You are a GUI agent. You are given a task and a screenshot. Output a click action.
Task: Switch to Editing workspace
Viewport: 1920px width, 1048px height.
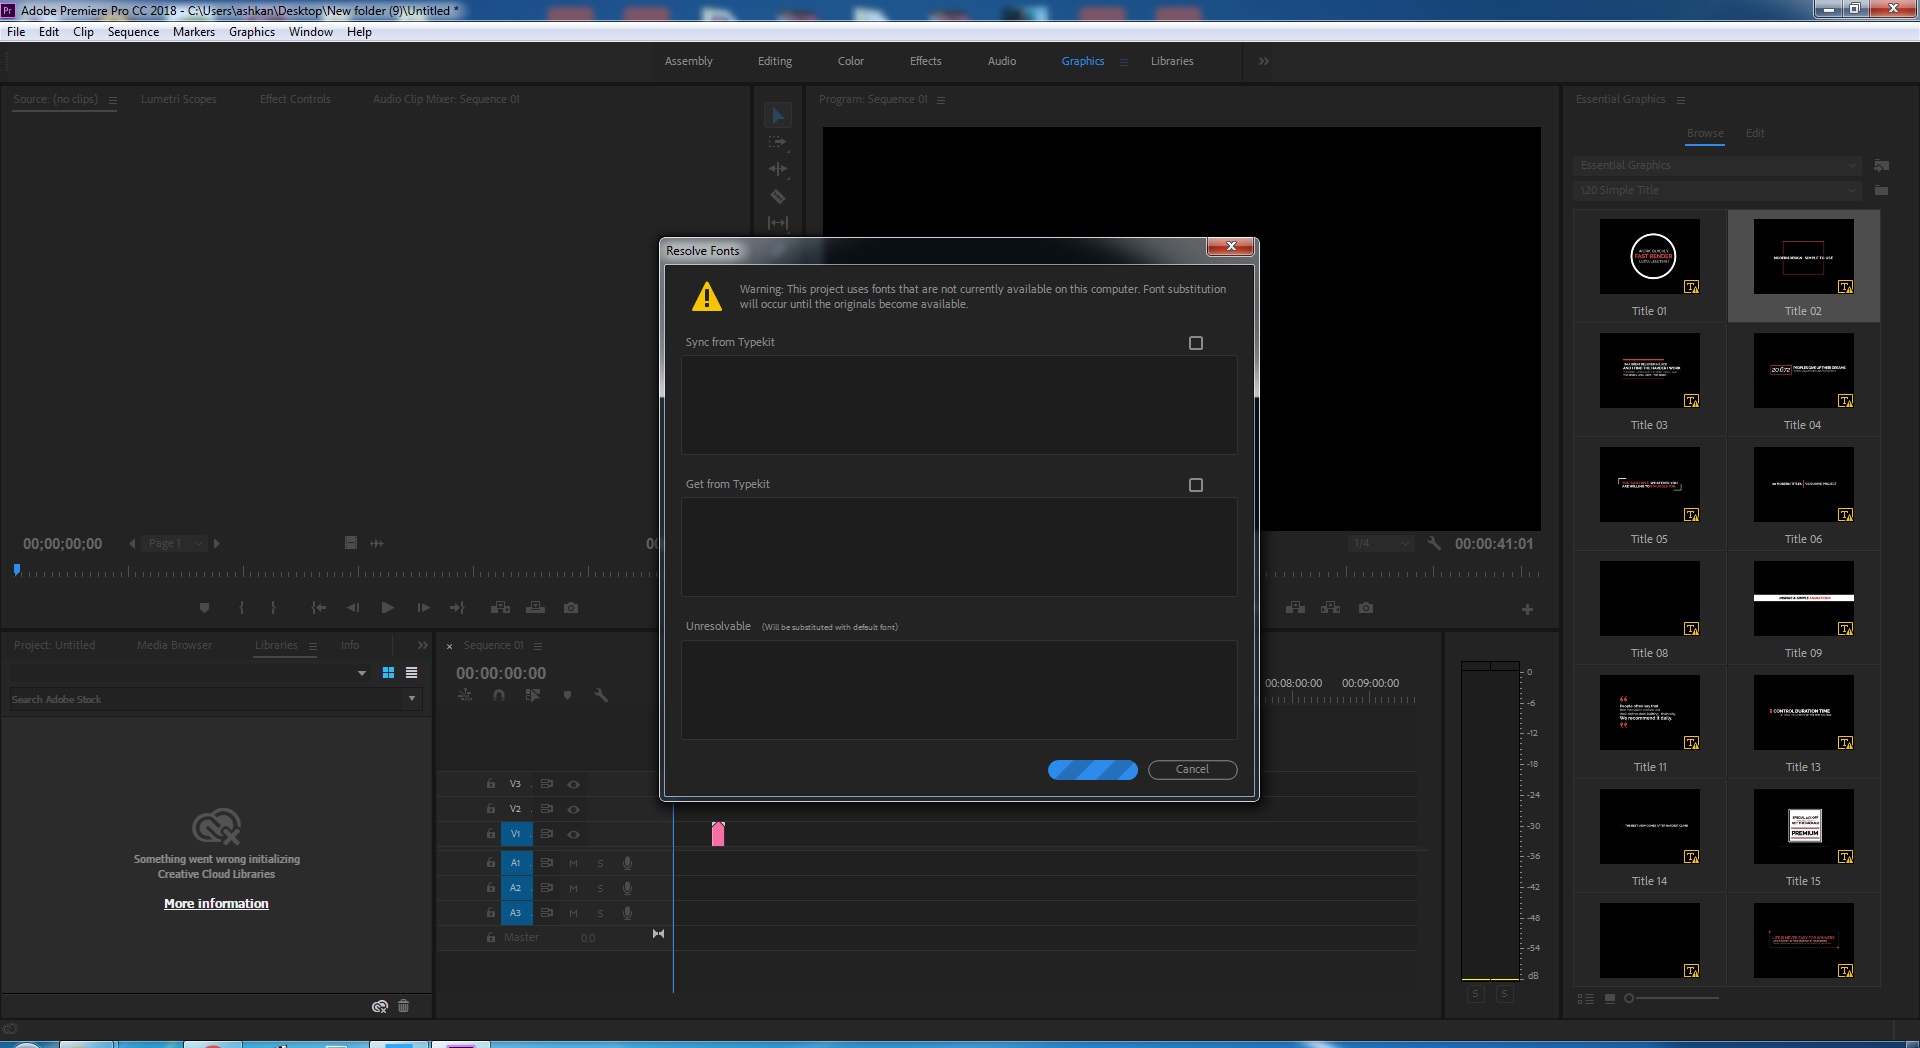pos(775,61)
